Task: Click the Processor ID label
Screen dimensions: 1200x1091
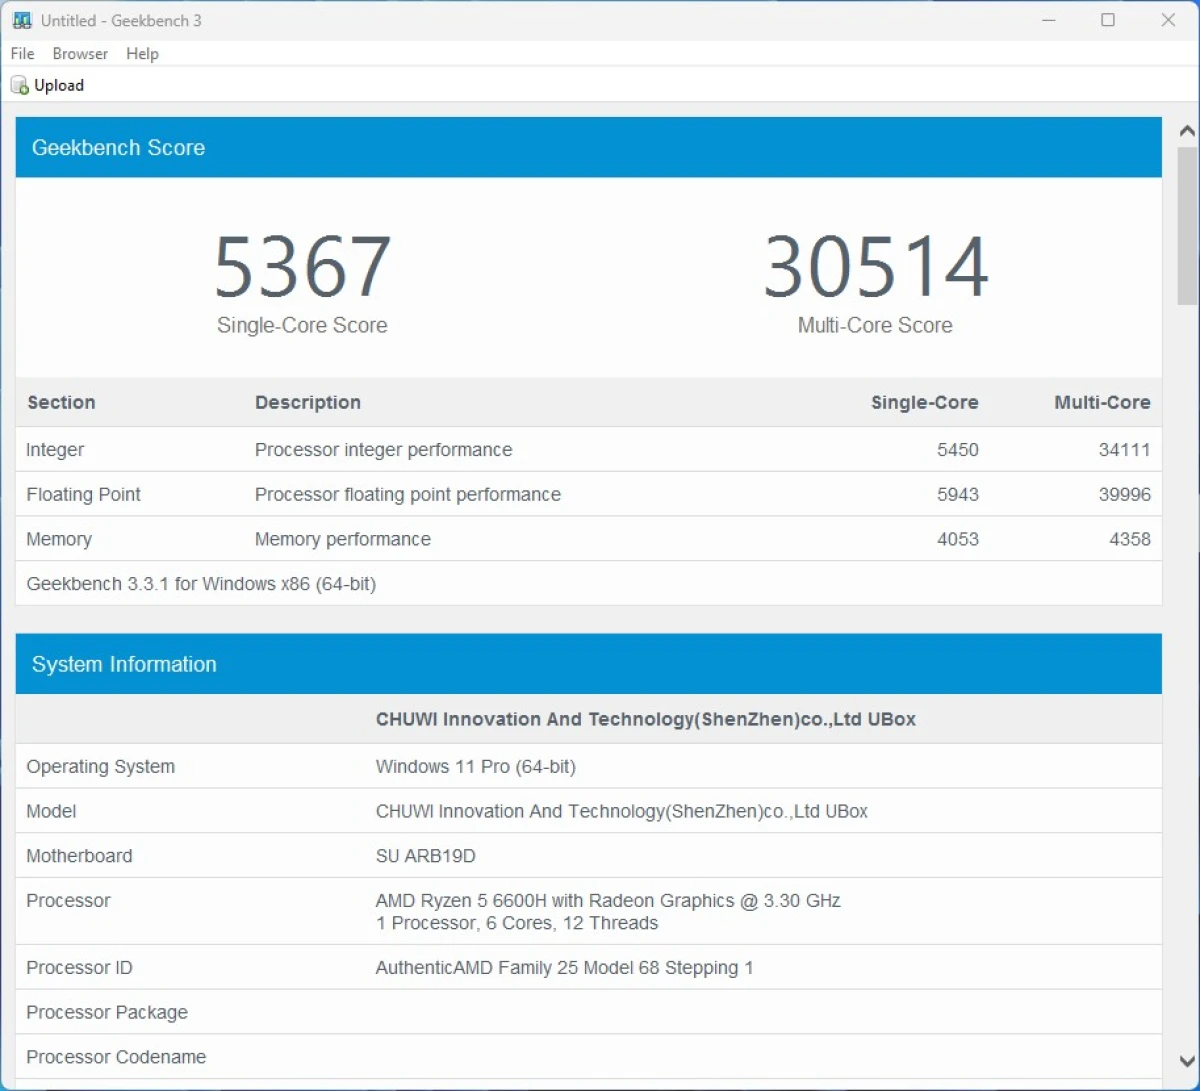Action: click(79, 968)
